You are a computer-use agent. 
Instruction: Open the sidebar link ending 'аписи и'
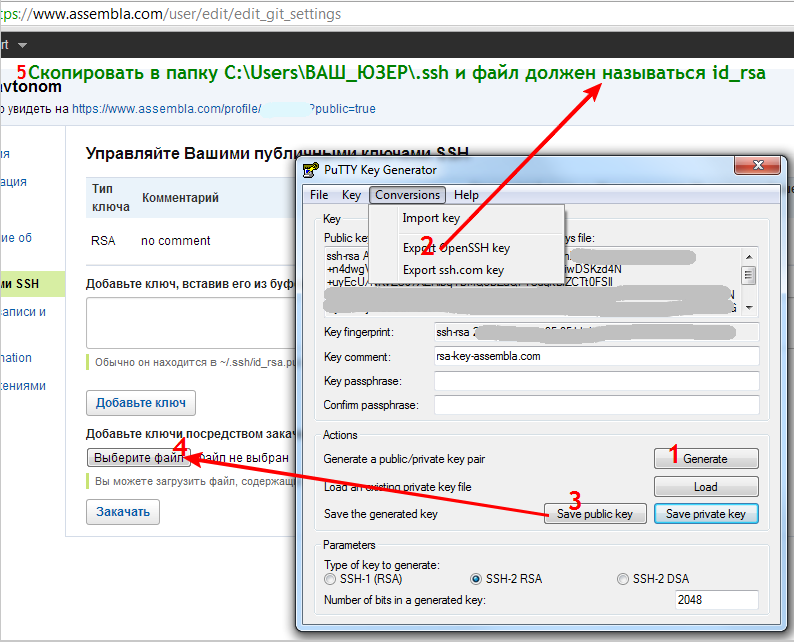tap(23, 311)
